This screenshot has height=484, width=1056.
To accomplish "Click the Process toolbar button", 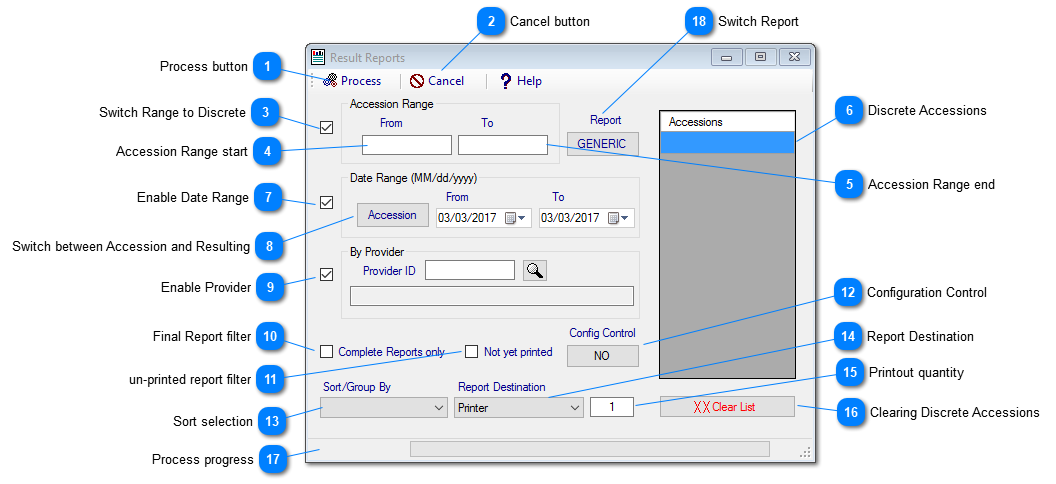I will click(352, 81).
